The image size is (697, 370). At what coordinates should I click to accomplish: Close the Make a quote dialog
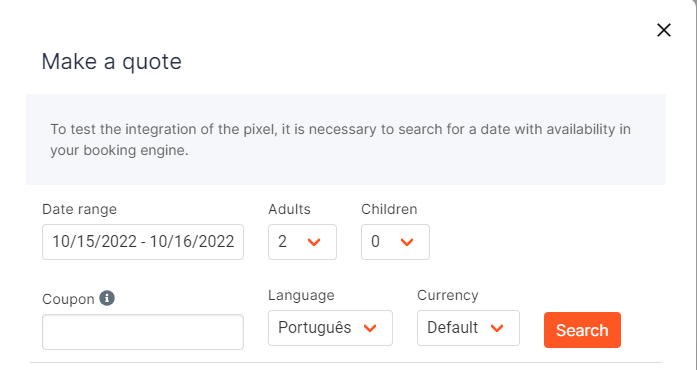tap(664, 30)
